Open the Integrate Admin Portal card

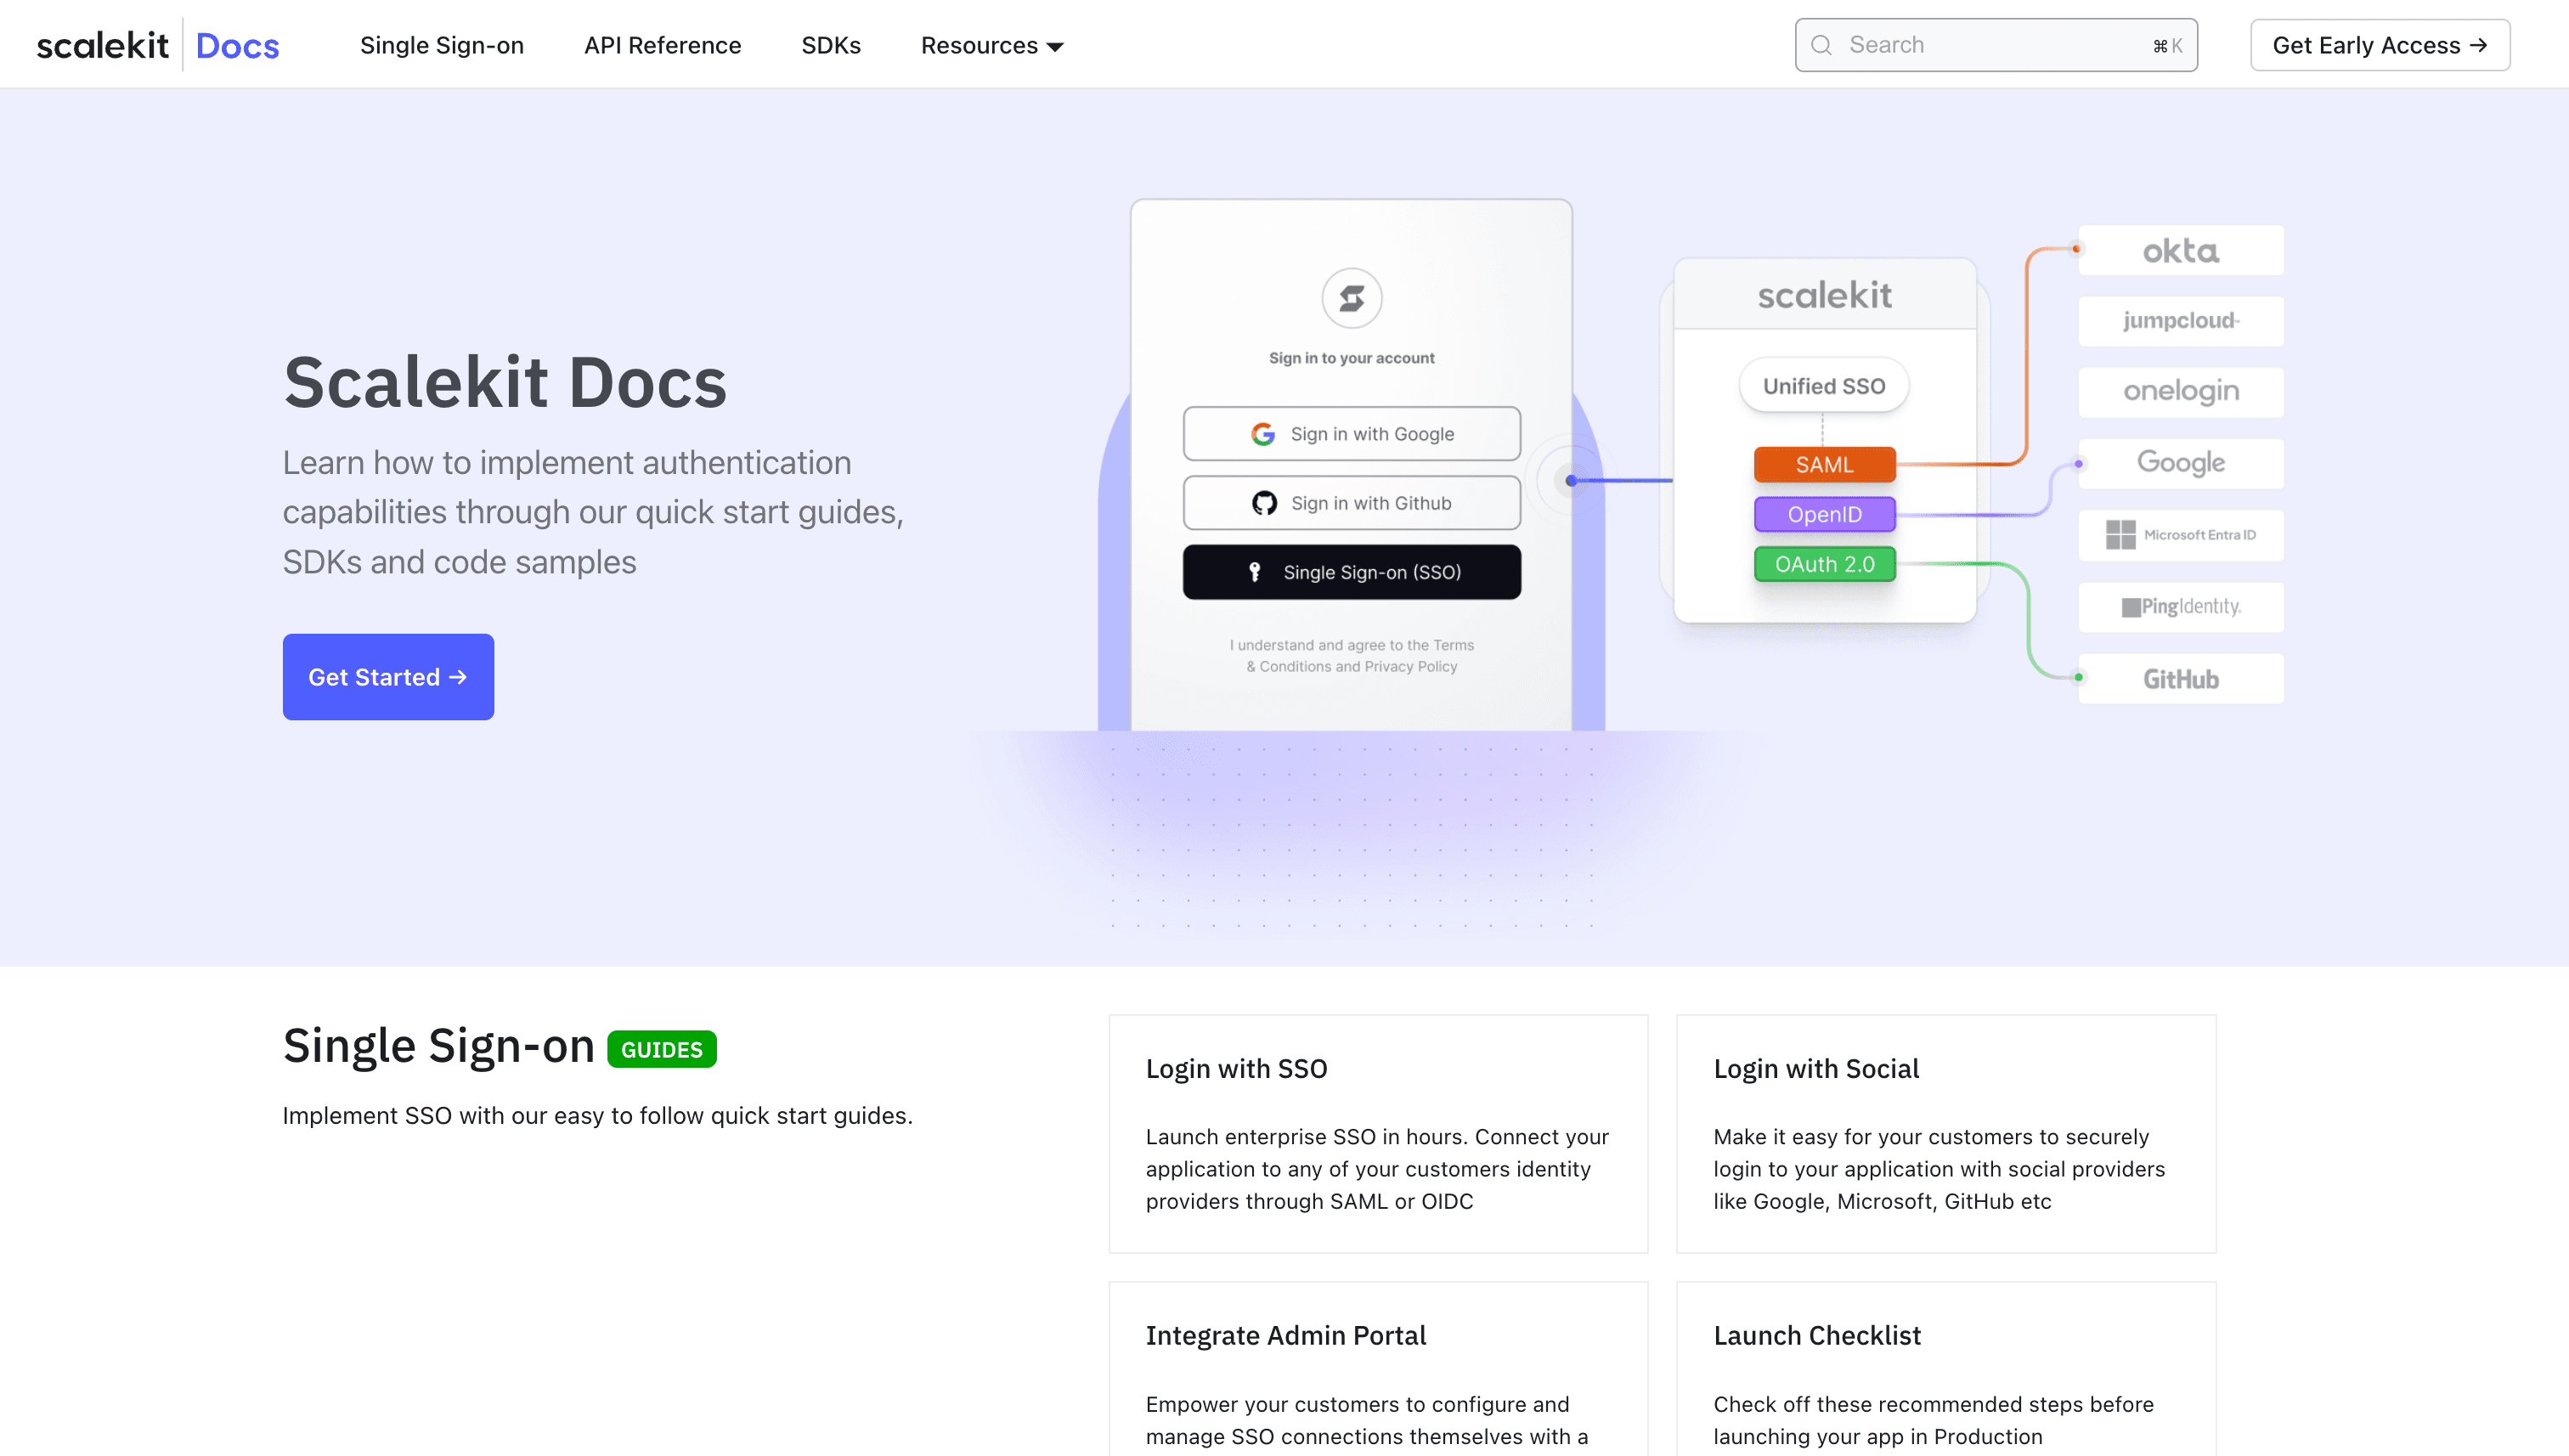coord(1378,1369)
